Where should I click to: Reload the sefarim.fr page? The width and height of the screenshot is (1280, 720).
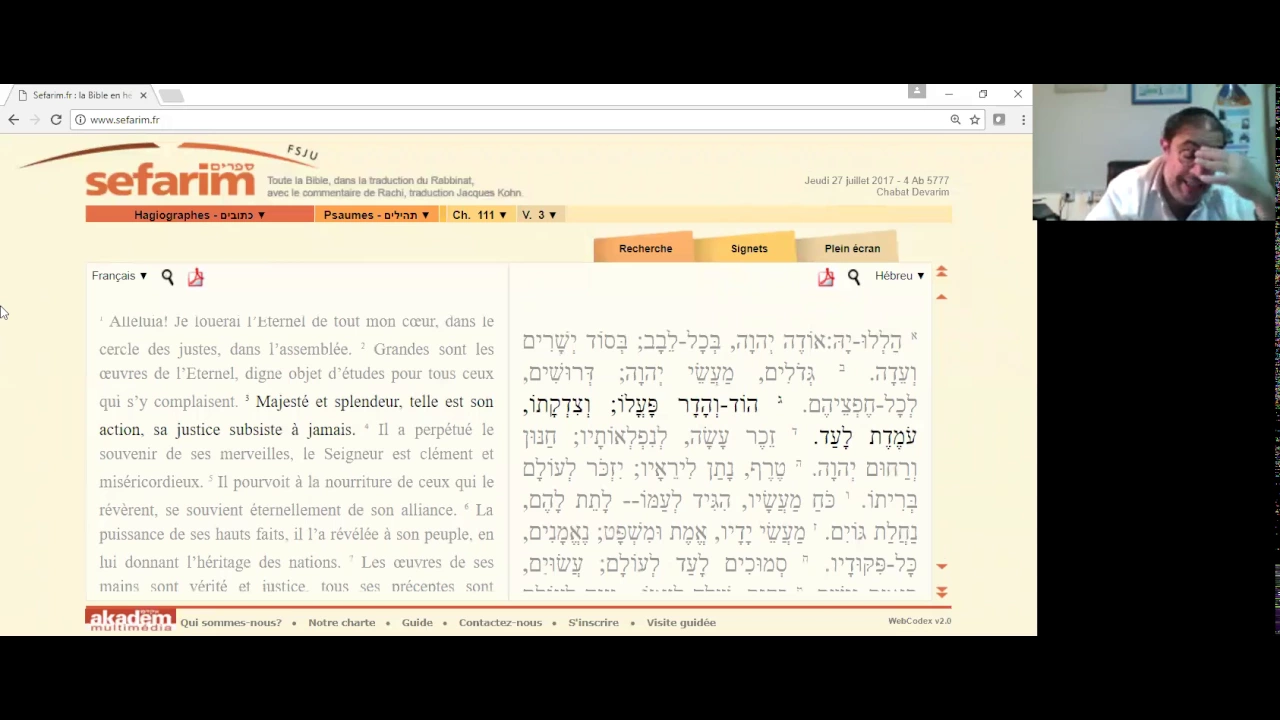(x=56, y=119)
